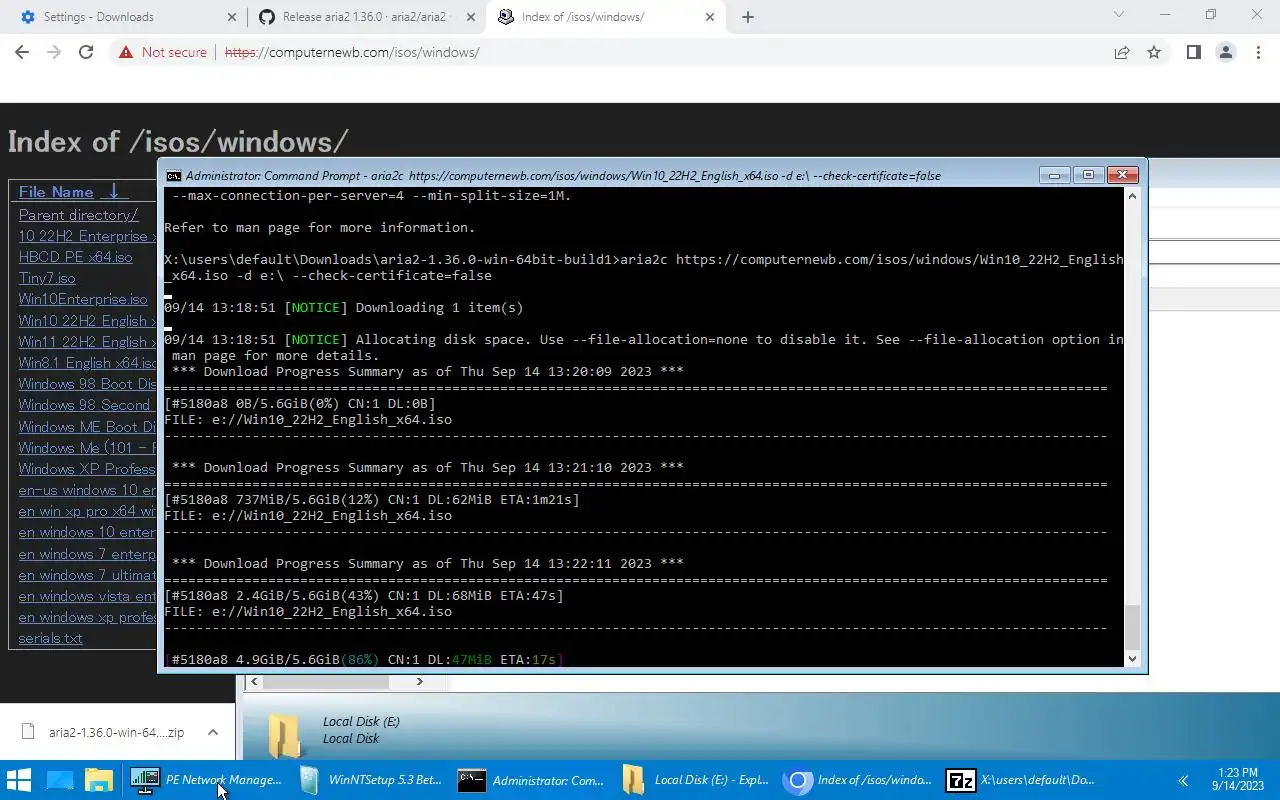This screenshot has height=800, width=1280.
Task: Close the Settings - Downloads tab
Action: click(x=232, y=17)
